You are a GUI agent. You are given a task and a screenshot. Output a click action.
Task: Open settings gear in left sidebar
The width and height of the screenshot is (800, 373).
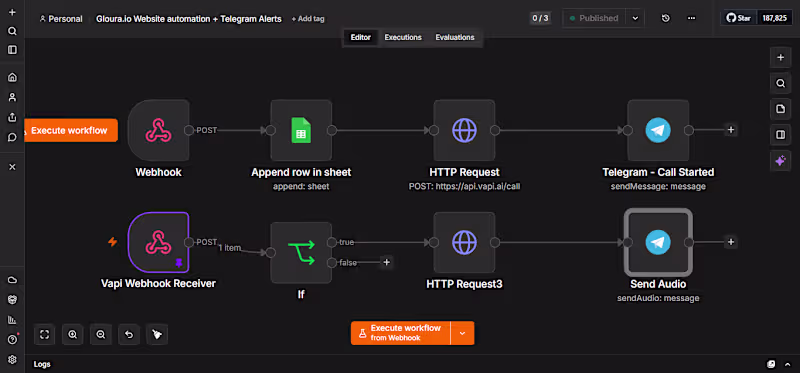(12, 360)
